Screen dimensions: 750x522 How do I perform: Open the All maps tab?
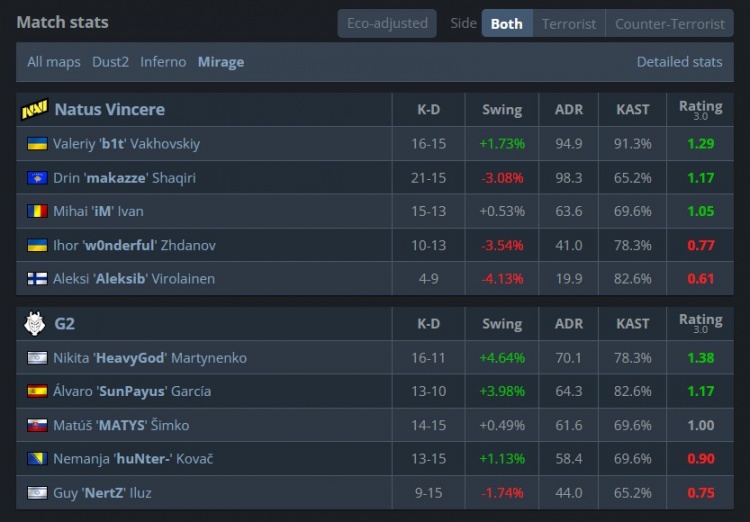54,62
